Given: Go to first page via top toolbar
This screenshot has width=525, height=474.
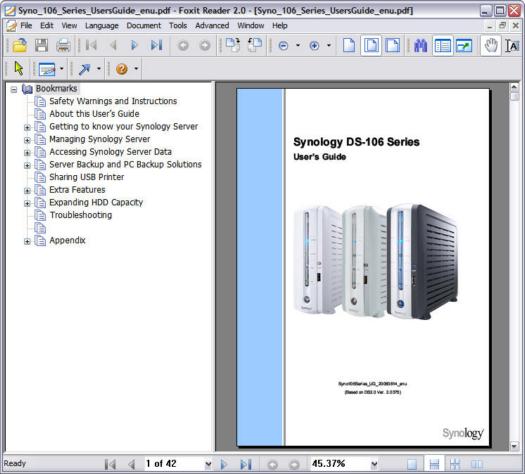Looking at the screenshot, I should [x=91, y=45].
